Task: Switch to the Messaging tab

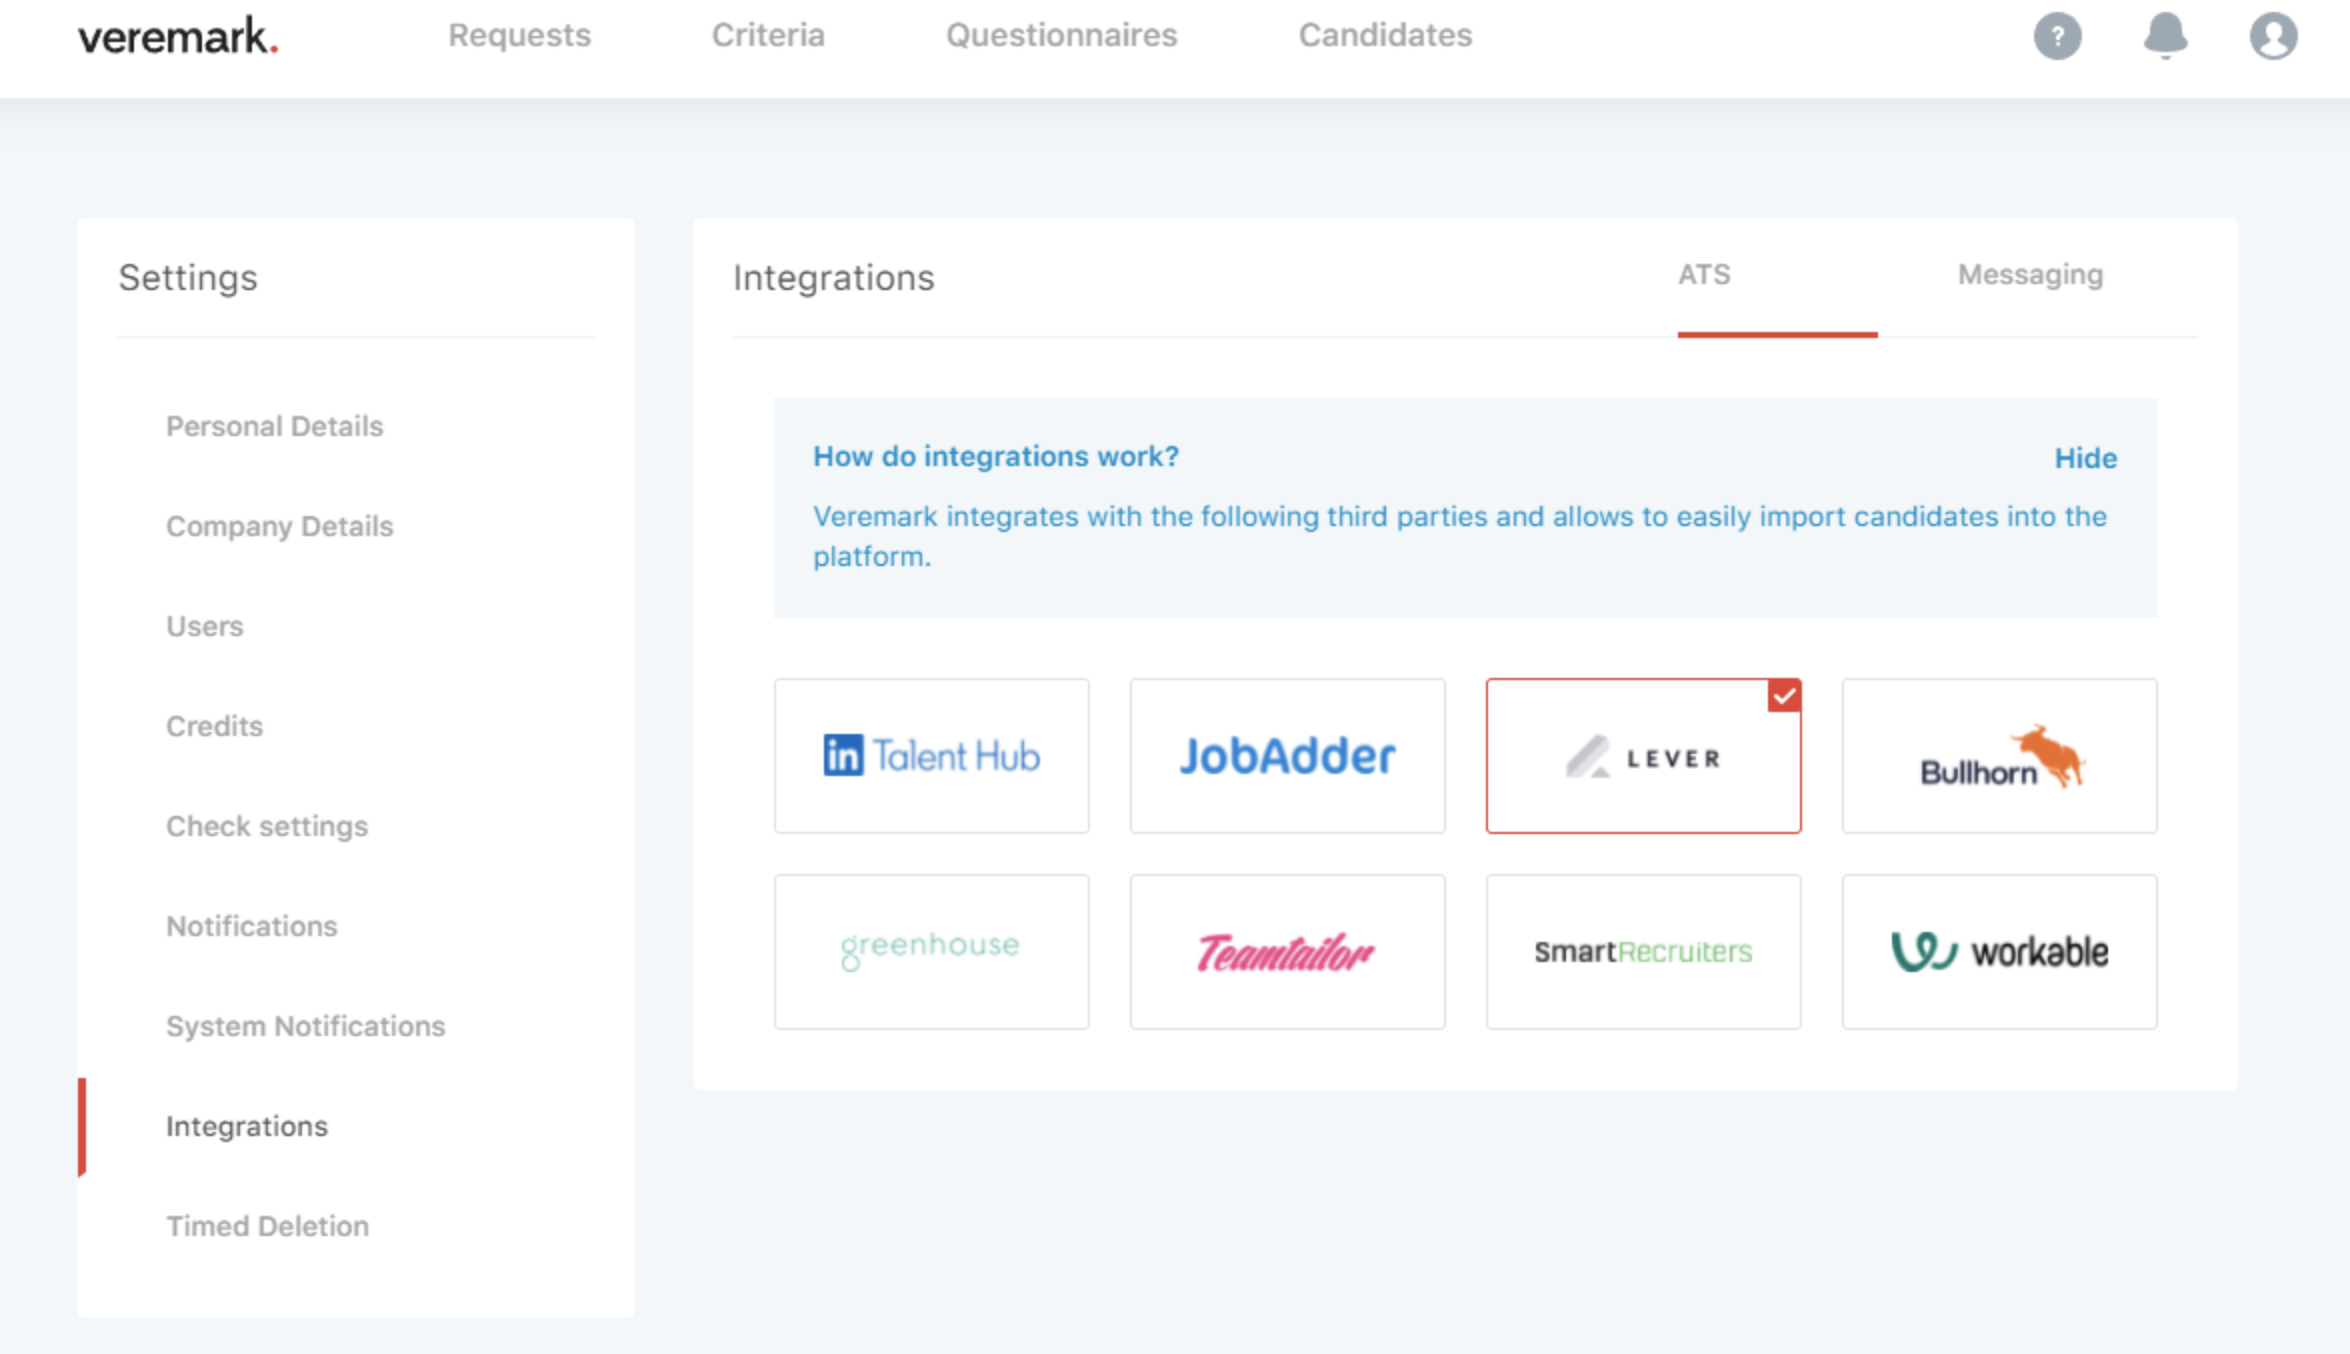Action: pos(2029,274)
